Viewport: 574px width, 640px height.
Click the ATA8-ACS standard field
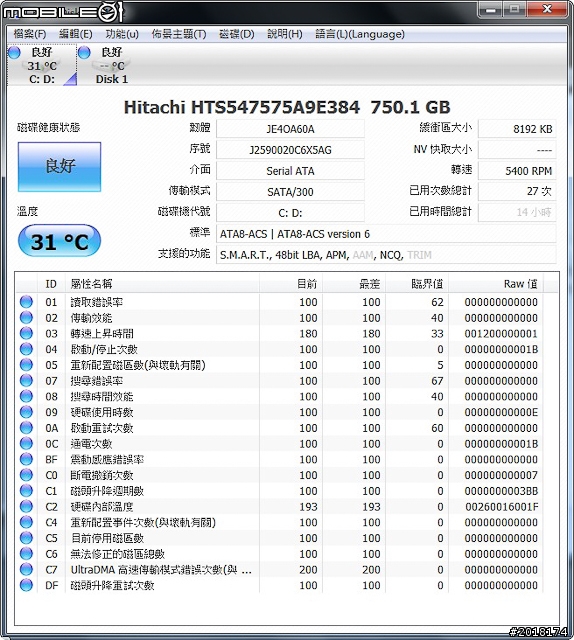[386, 234]
